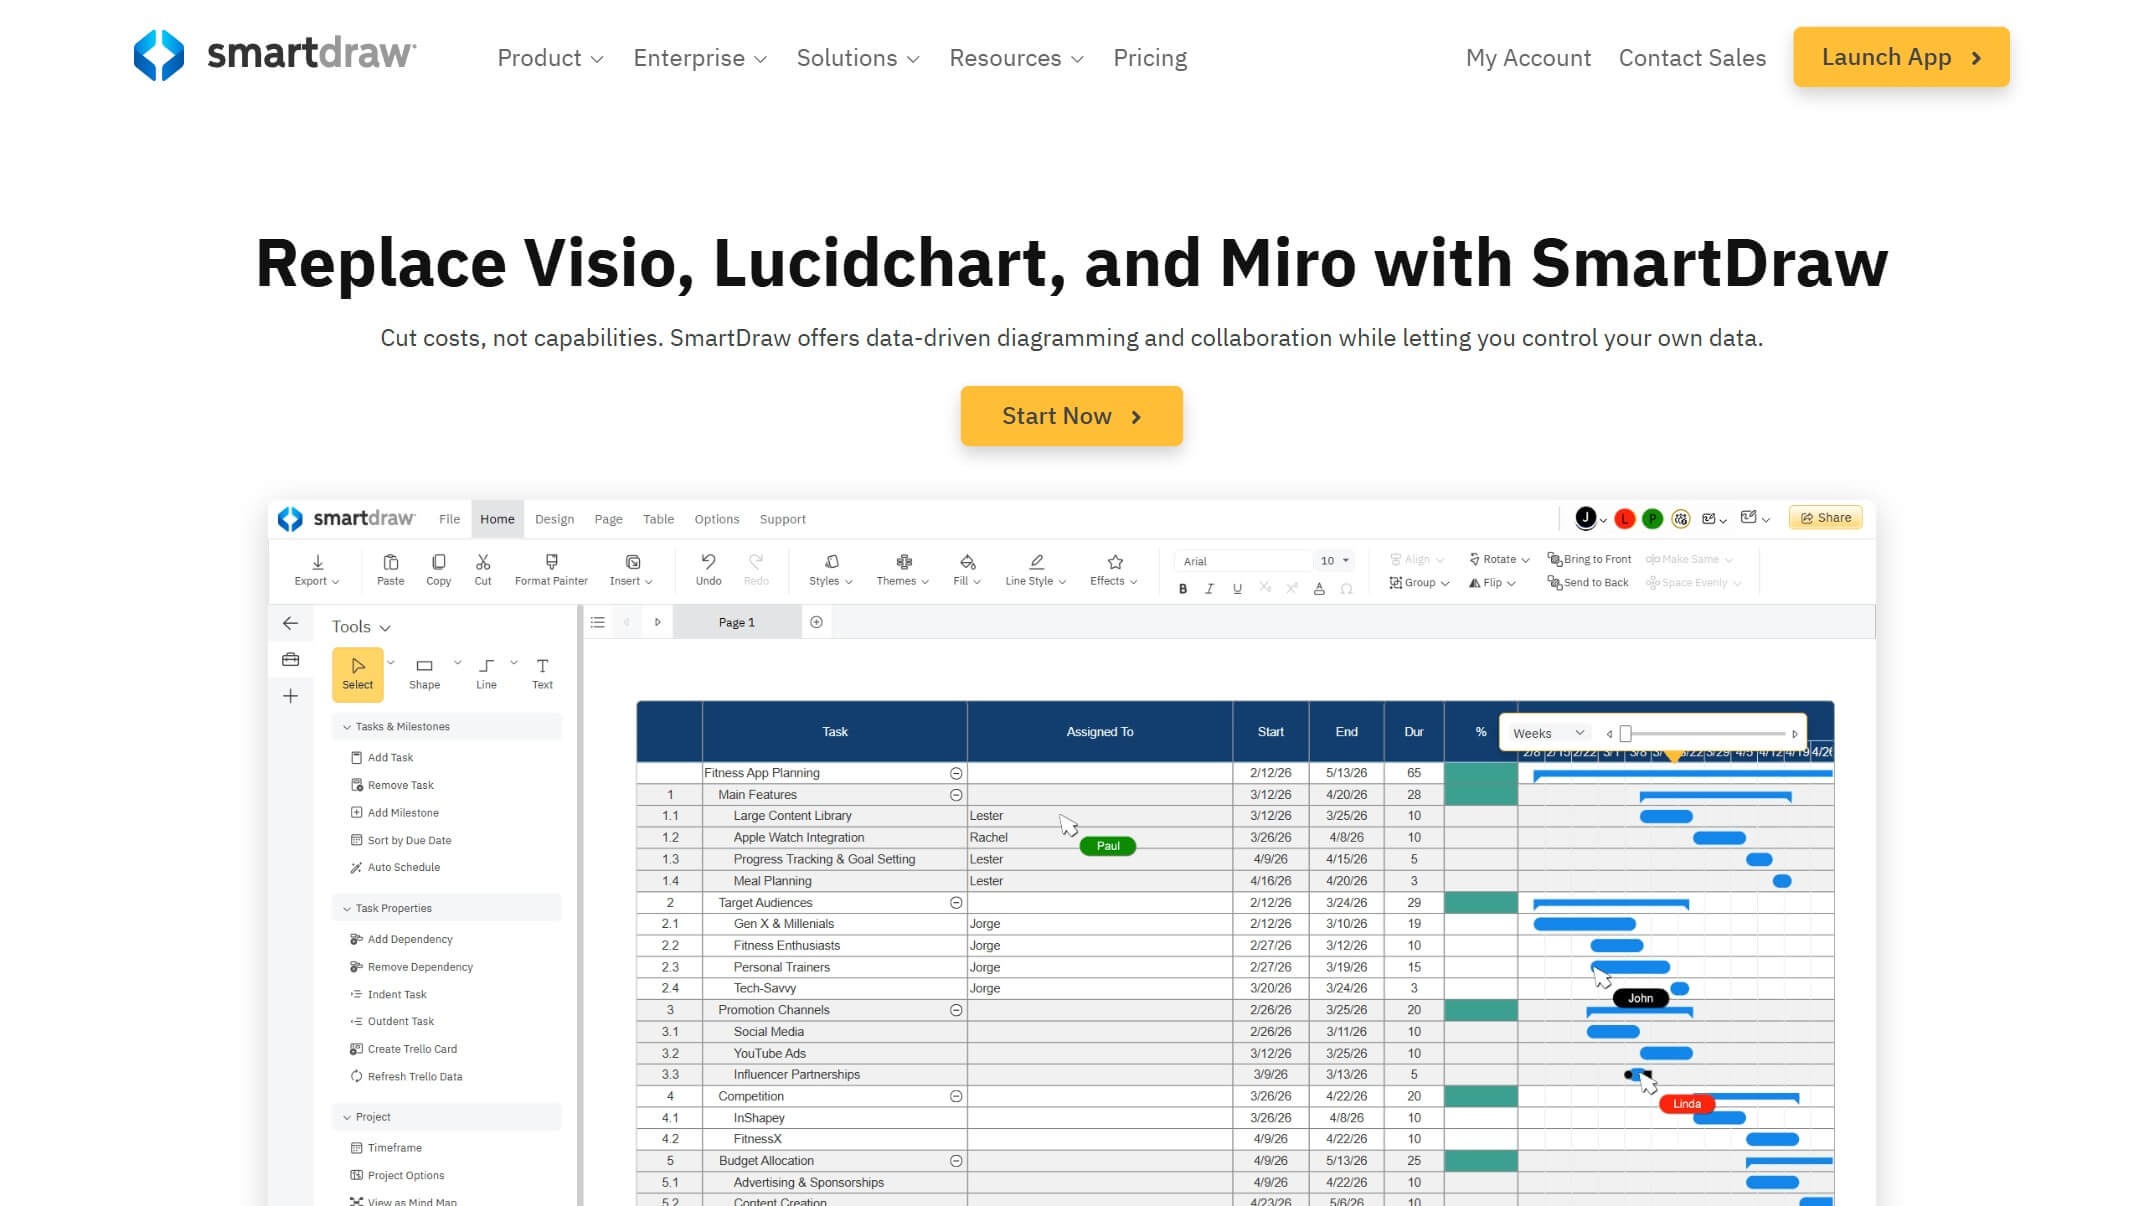Click the timeline zoom slider handle
This screenshot has height=1206, width=2144.
coord(1626,734)
